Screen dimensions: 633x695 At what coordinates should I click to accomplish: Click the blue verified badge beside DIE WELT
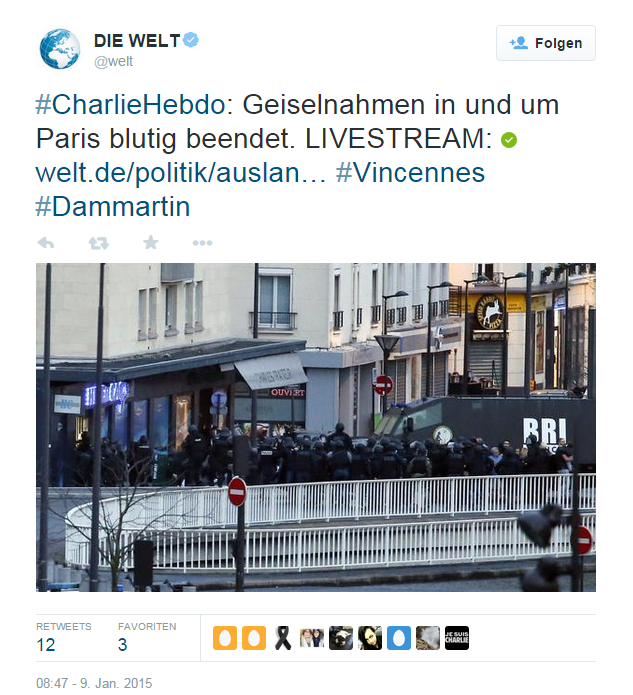pyautogui.click(x=191, y=40)
